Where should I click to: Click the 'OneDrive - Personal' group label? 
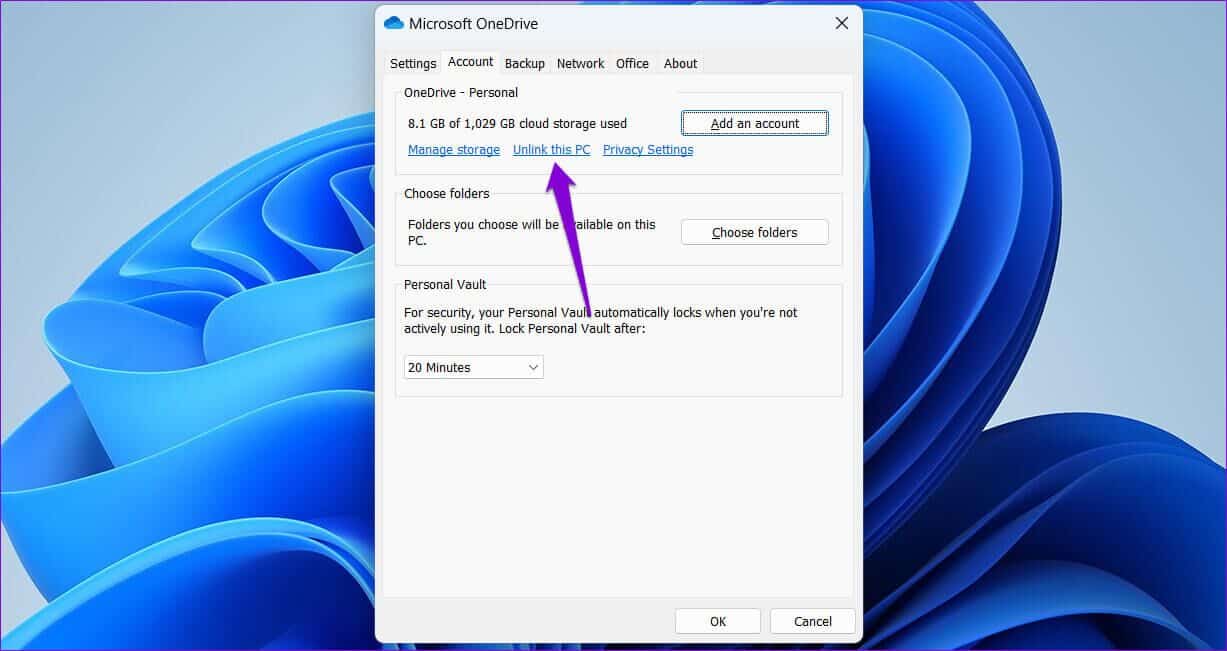[x=461, y=92]
